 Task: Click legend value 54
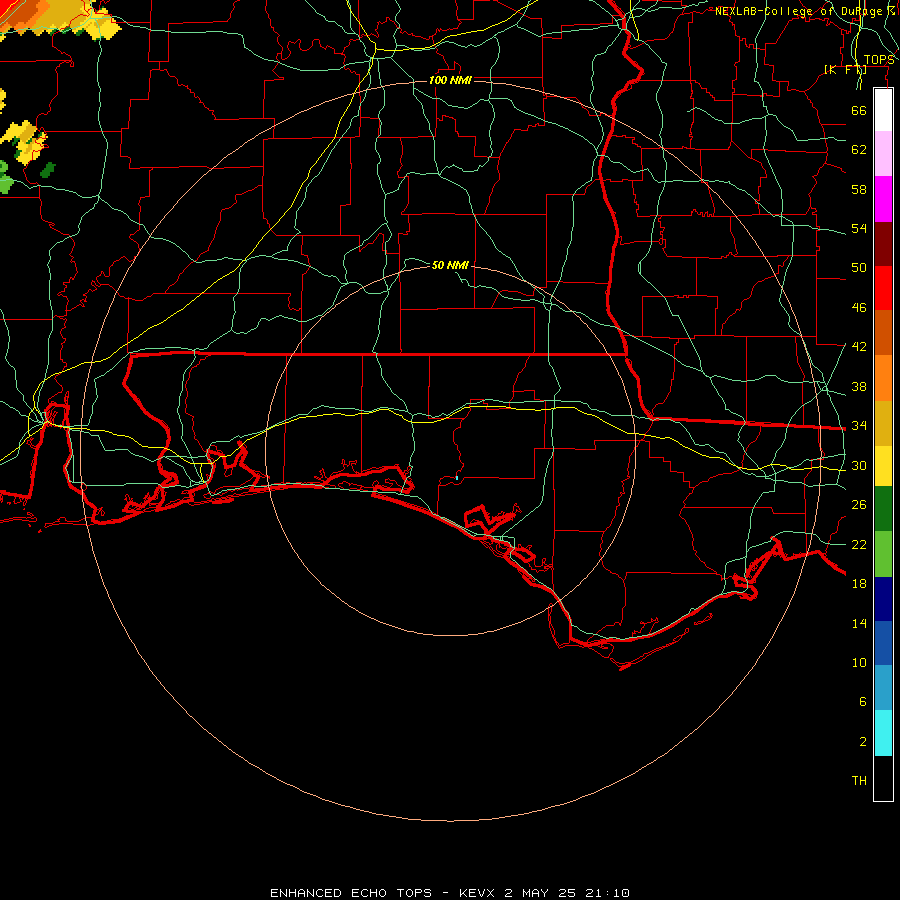tap(859, 228)
